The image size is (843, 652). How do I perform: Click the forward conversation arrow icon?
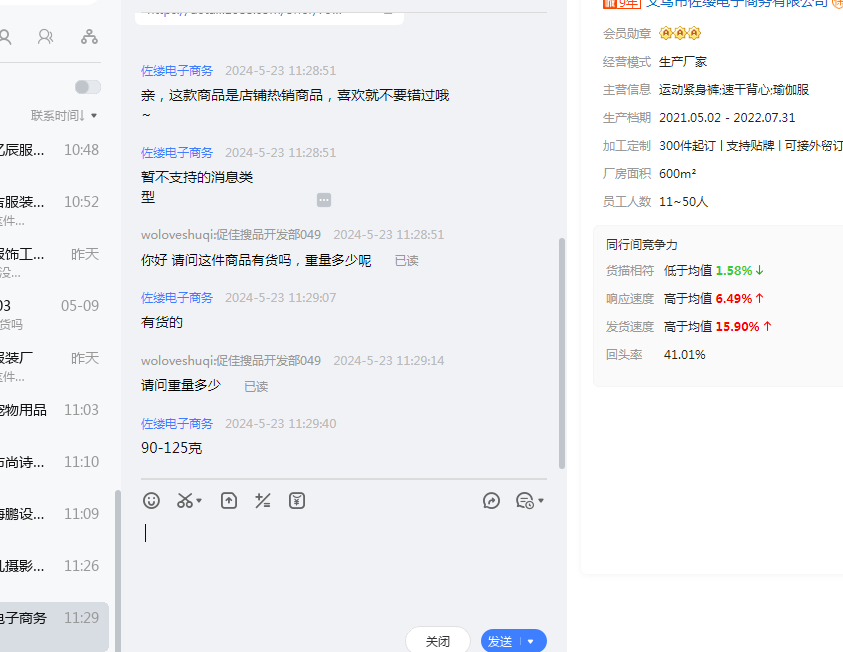point(491,501)
